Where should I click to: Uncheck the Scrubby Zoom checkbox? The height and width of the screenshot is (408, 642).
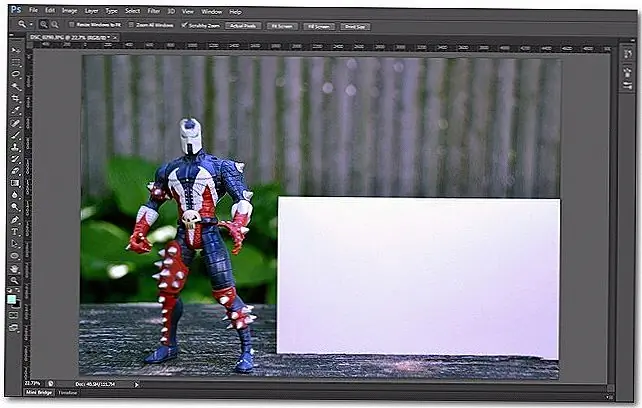185,25
